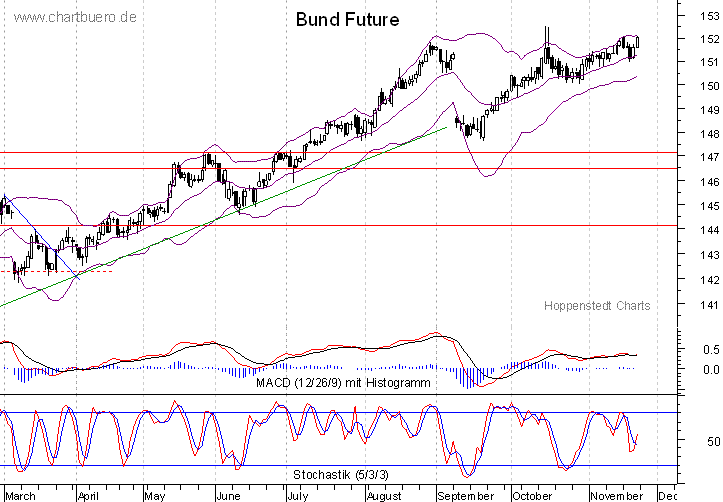Image resolution: width=723 pixels, height=502 pixels.
Task: Click the October month axis label
Action: click(532, 496)
